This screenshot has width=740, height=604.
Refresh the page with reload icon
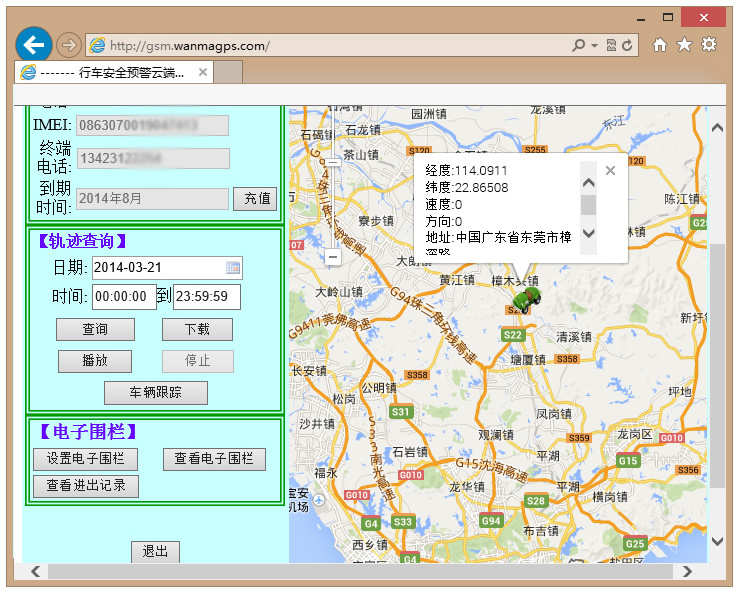627,46
